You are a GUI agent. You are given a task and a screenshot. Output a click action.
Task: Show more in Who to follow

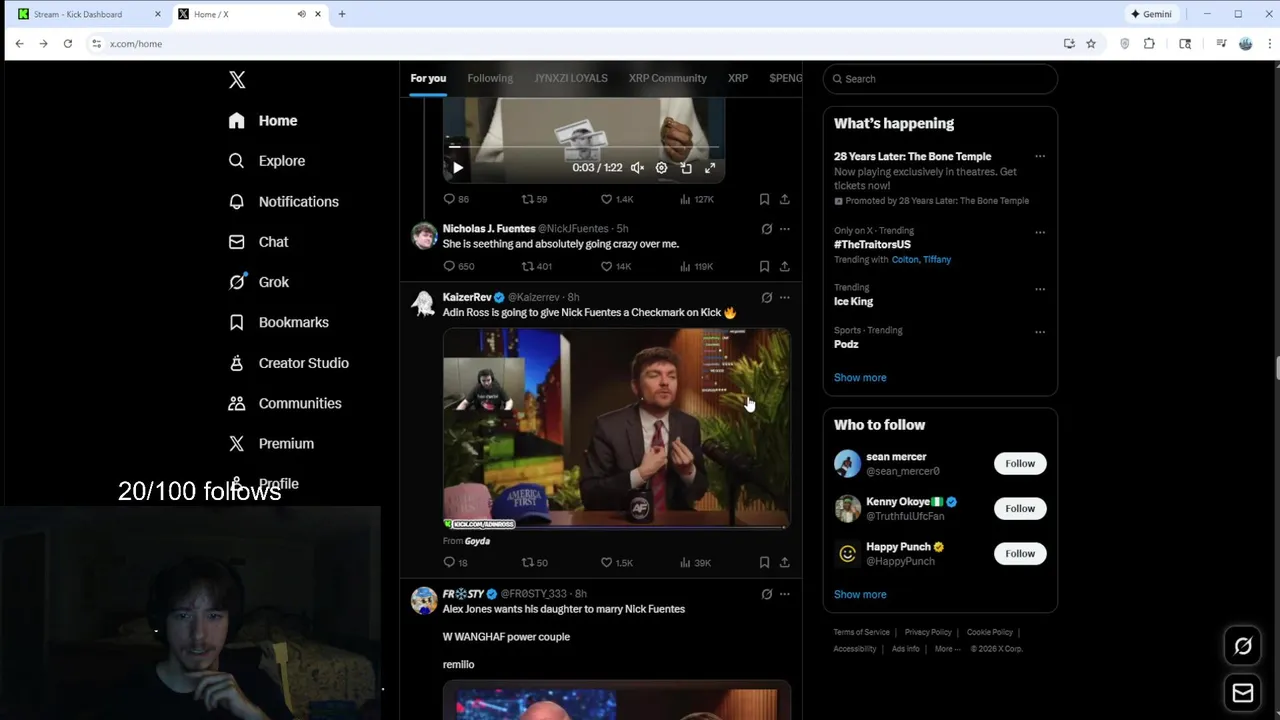pos(860,595)
